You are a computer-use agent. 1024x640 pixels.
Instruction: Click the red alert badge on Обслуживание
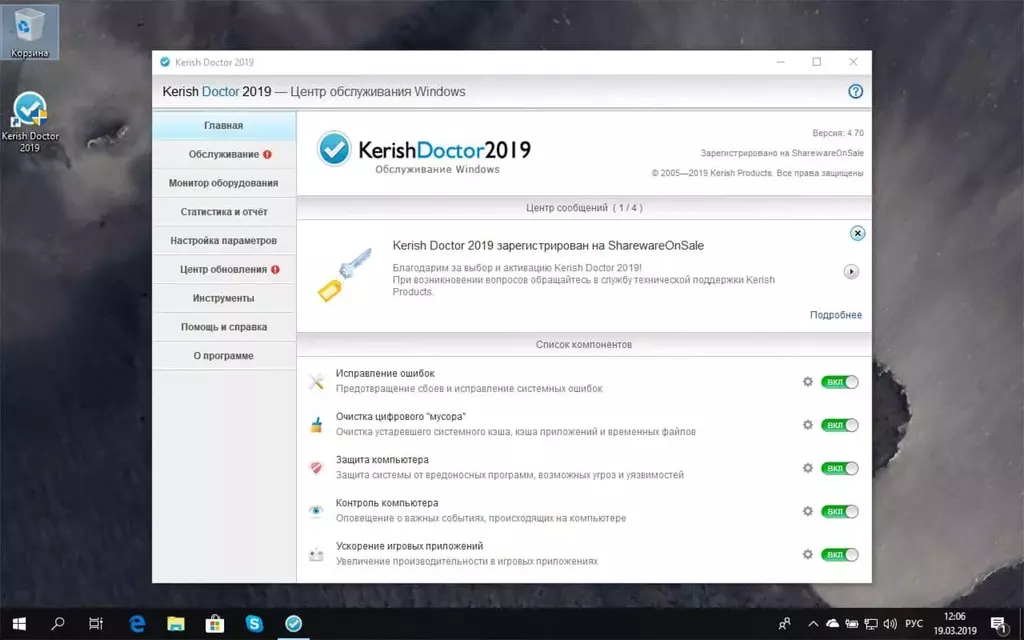tap(267, 154)
